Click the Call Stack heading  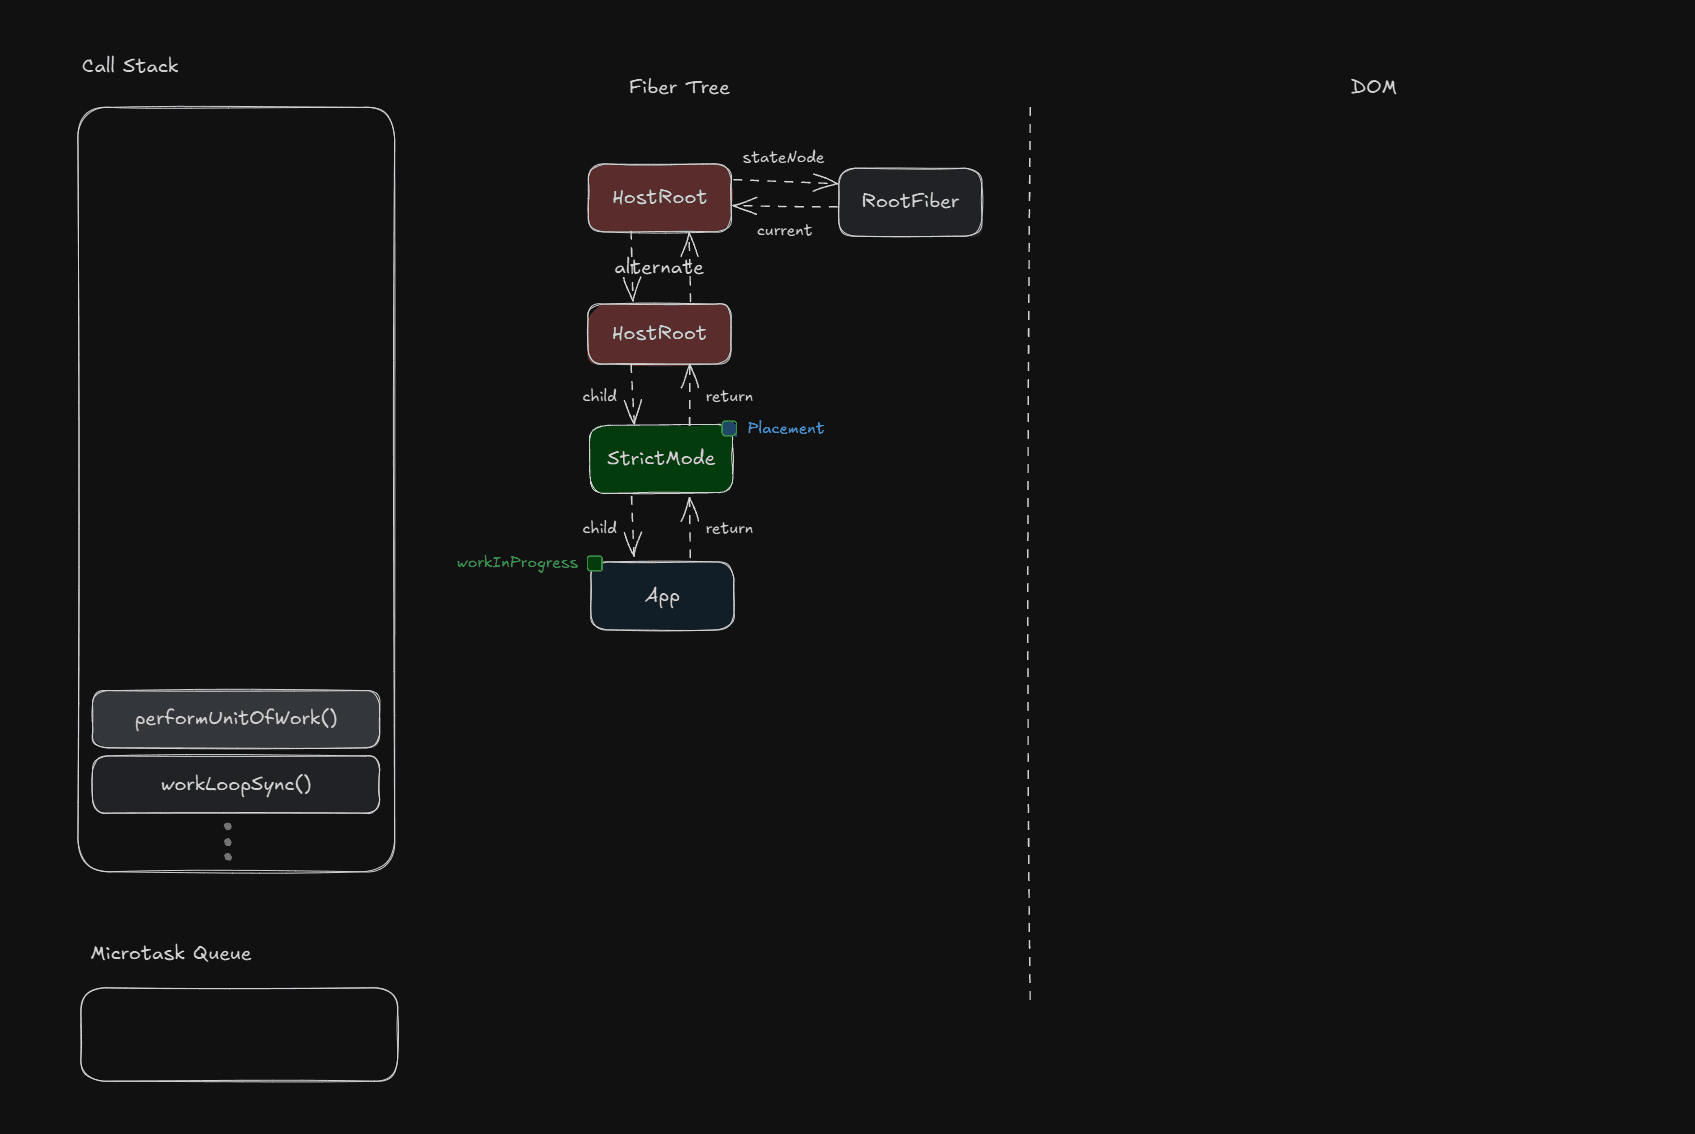130,66
